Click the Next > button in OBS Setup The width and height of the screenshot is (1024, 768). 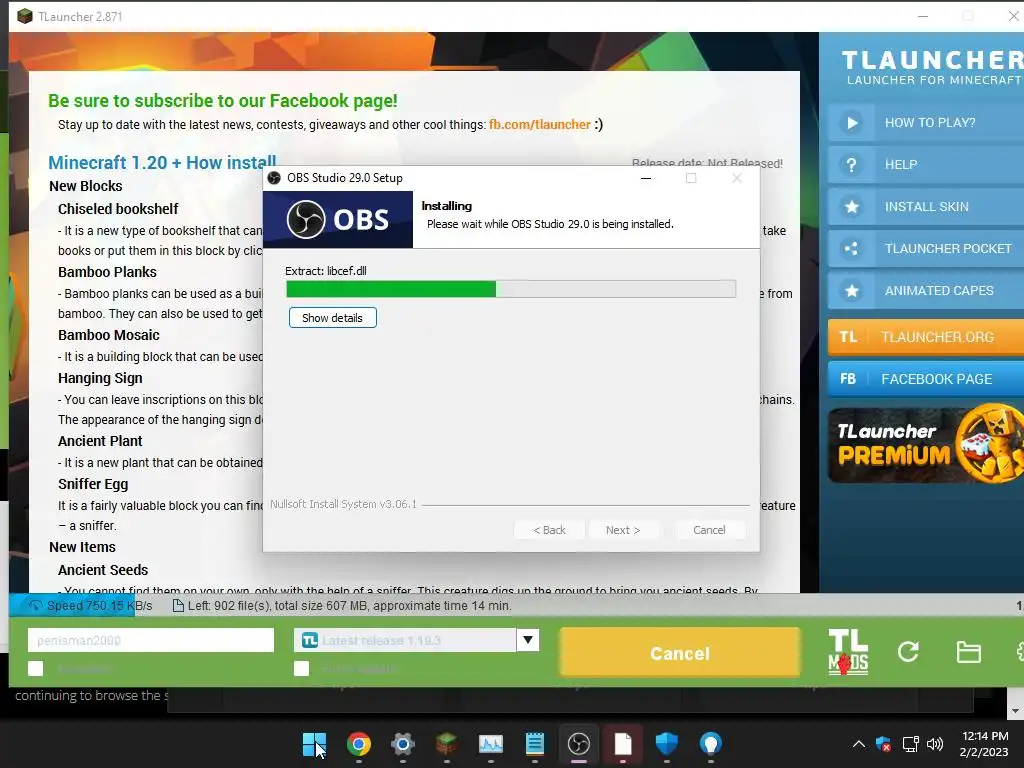pos(623,530)
